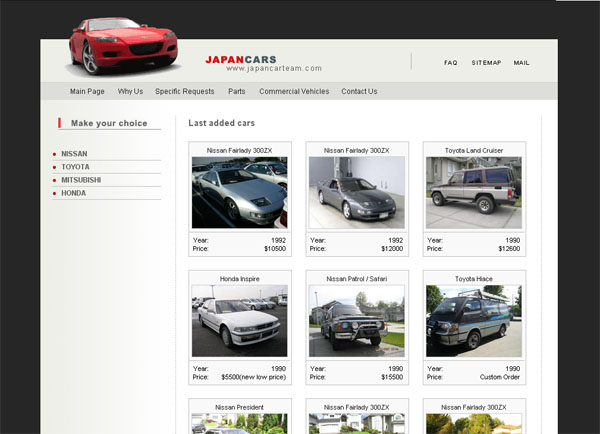Click the Toyota Hiace title
Image resolution: width=600 pixels, height=434 pixels.
[474, 279]
